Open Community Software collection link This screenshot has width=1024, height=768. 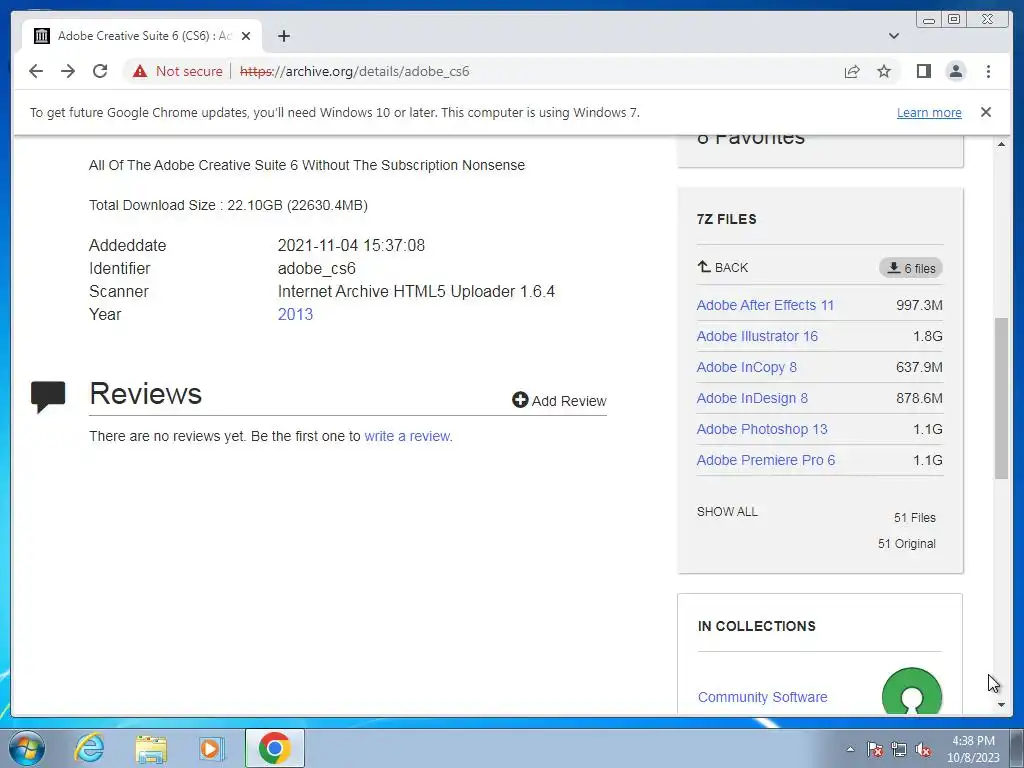[762, 697]
